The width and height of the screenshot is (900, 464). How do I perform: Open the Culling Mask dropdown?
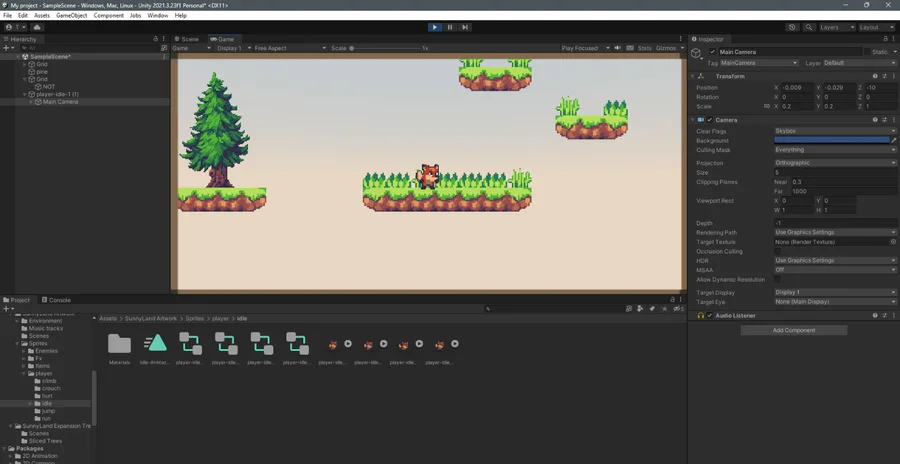tap(835, 150)
